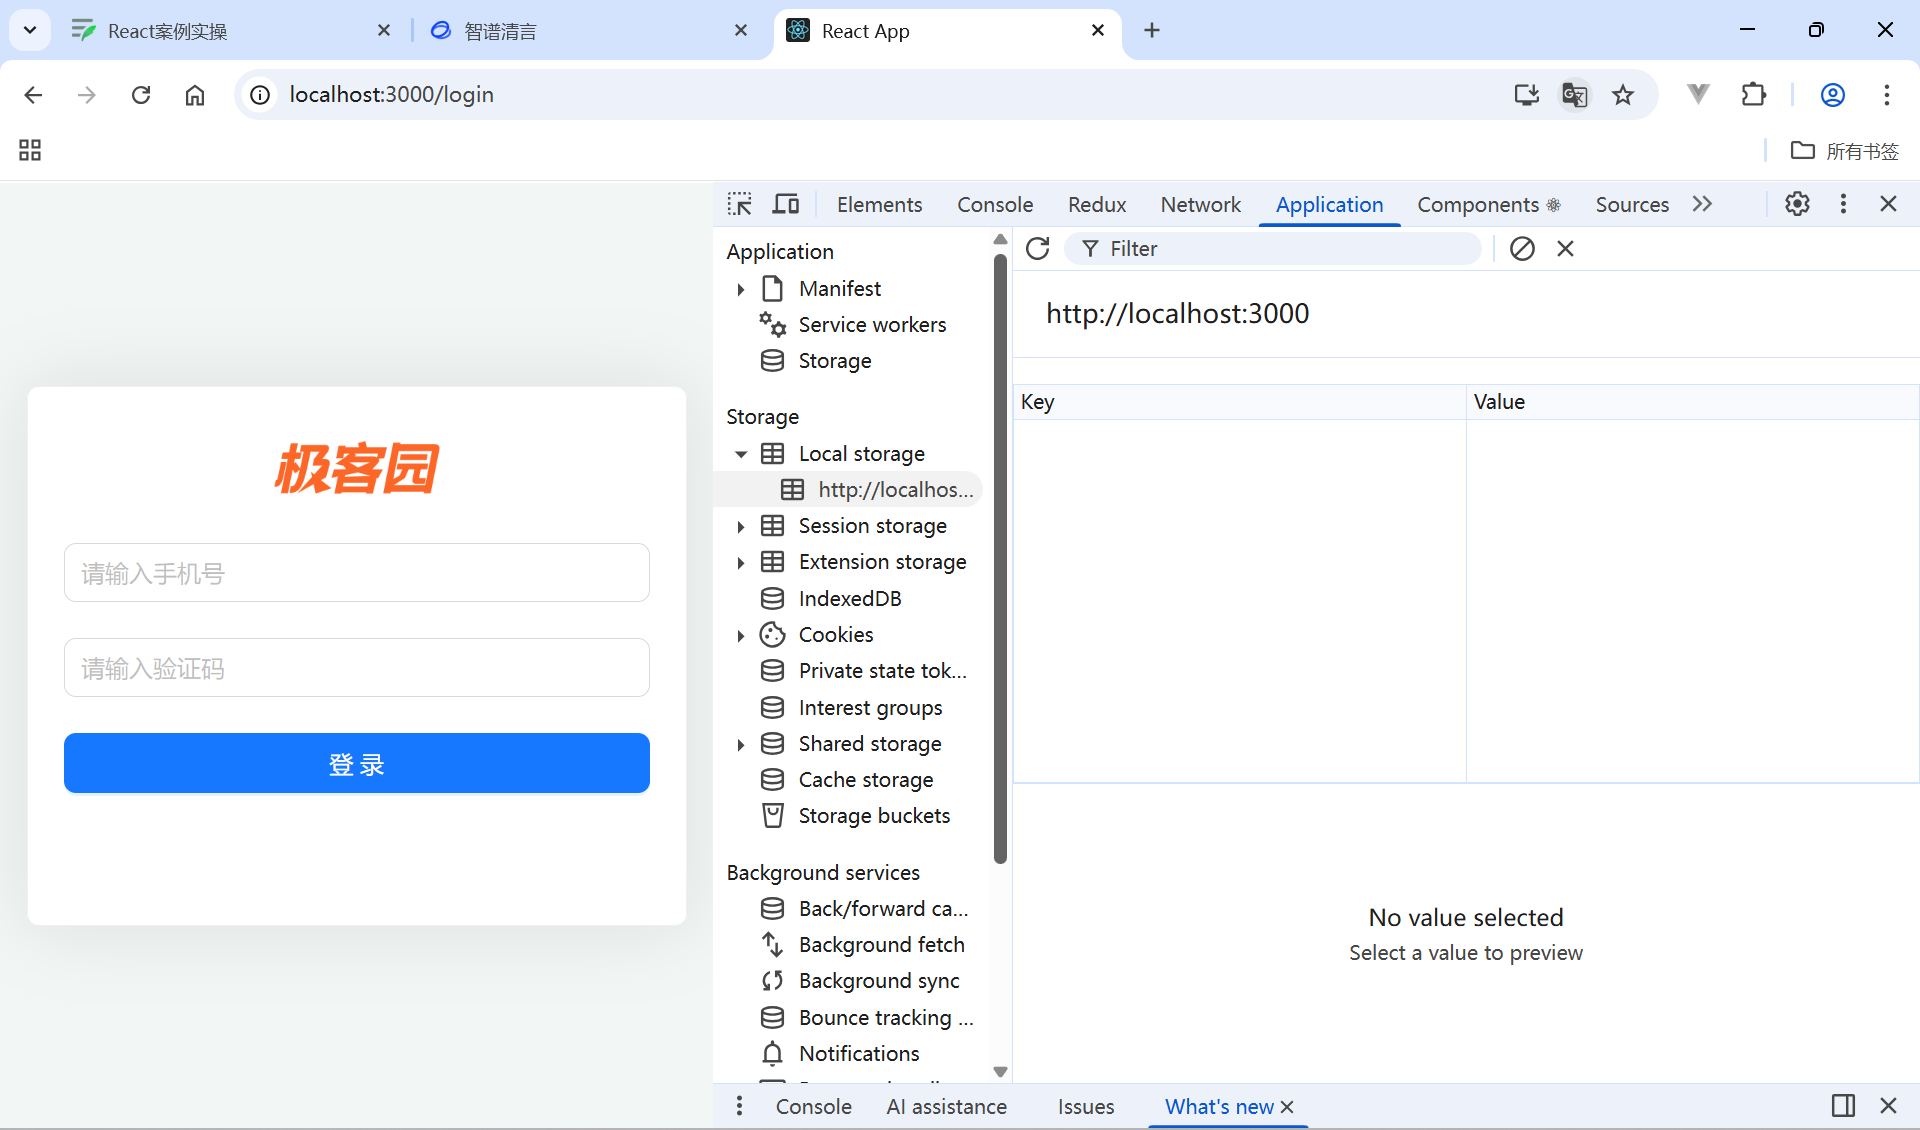Open the extensions puzzle icon

[x=1753, y=95]
